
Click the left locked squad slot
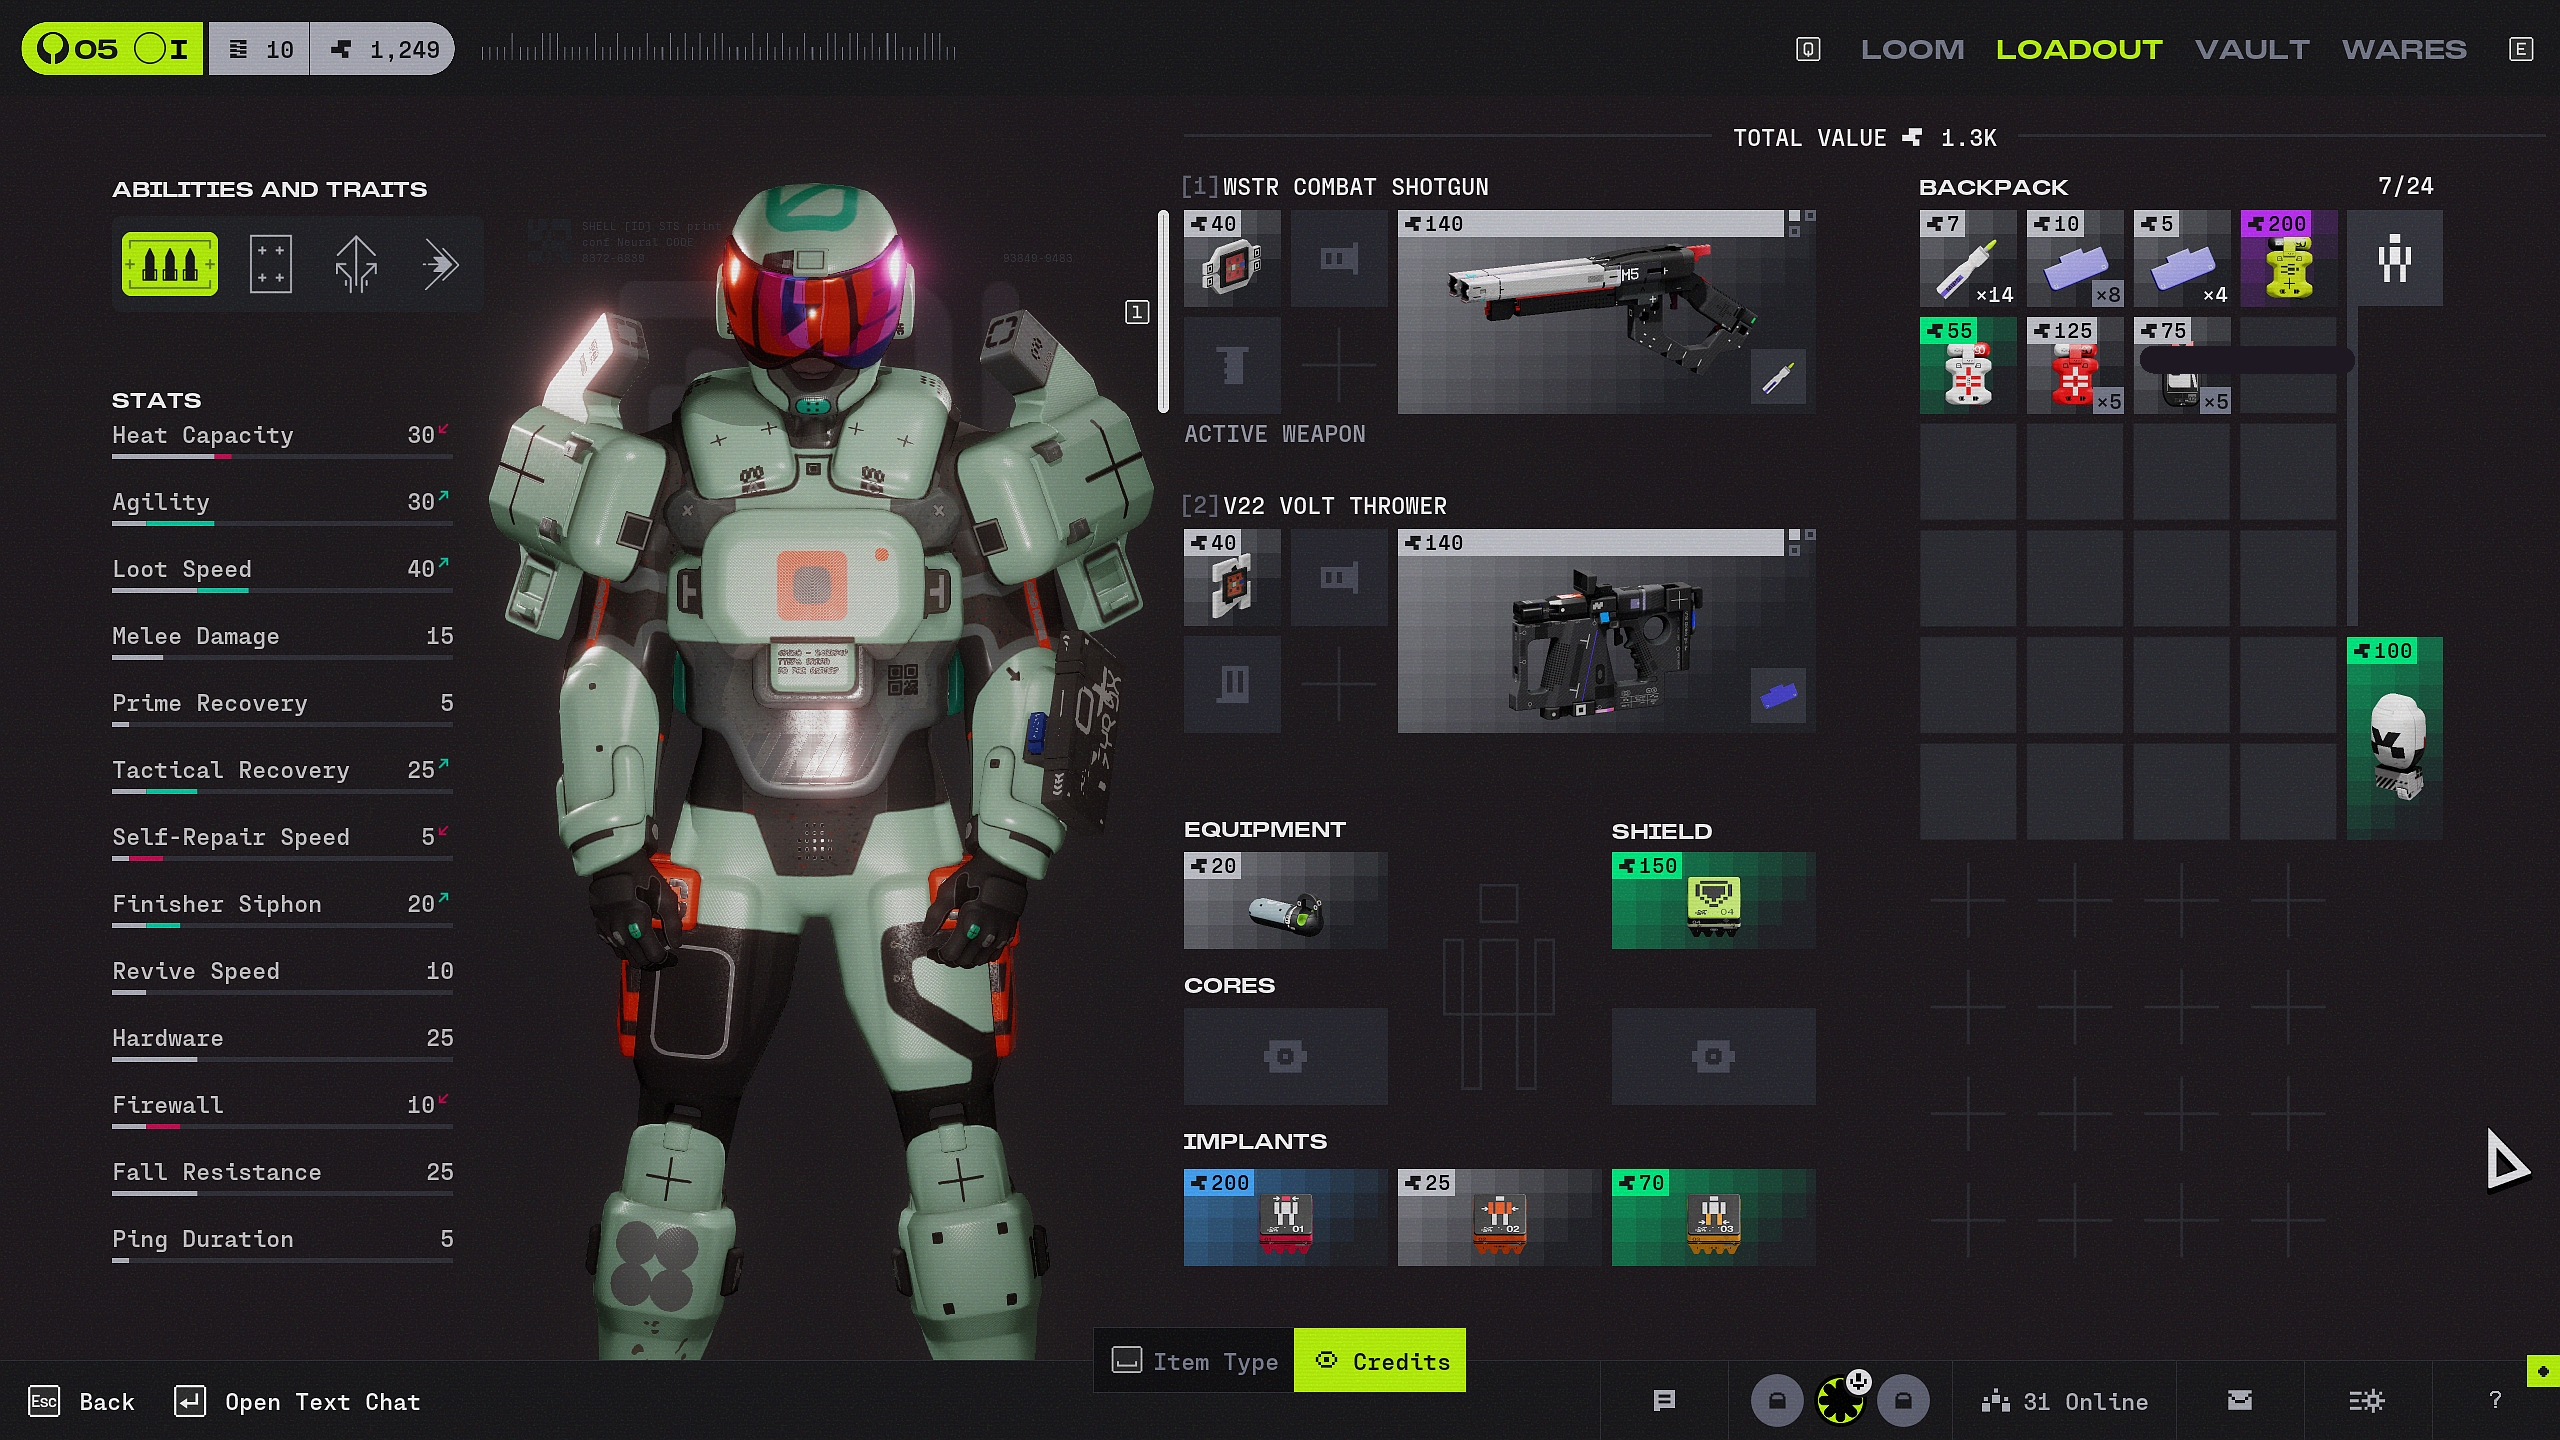click(x=1777, y=1401)
